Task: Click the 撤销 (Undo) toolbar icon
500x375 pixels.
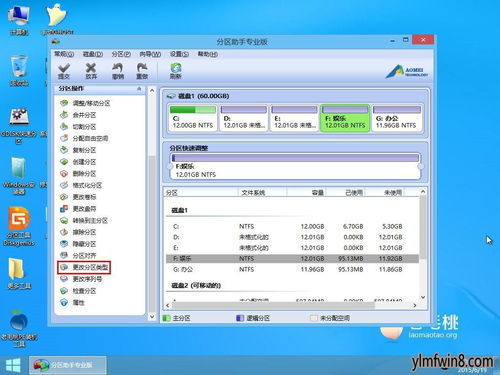Action: coord(118,71)
